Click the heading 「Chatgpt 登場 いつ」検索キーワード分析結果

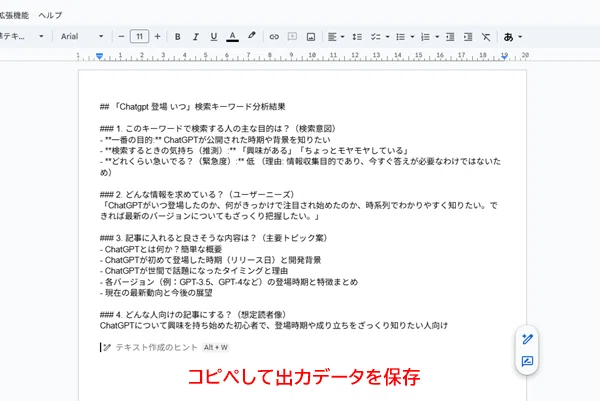click(x=192, y=107)
